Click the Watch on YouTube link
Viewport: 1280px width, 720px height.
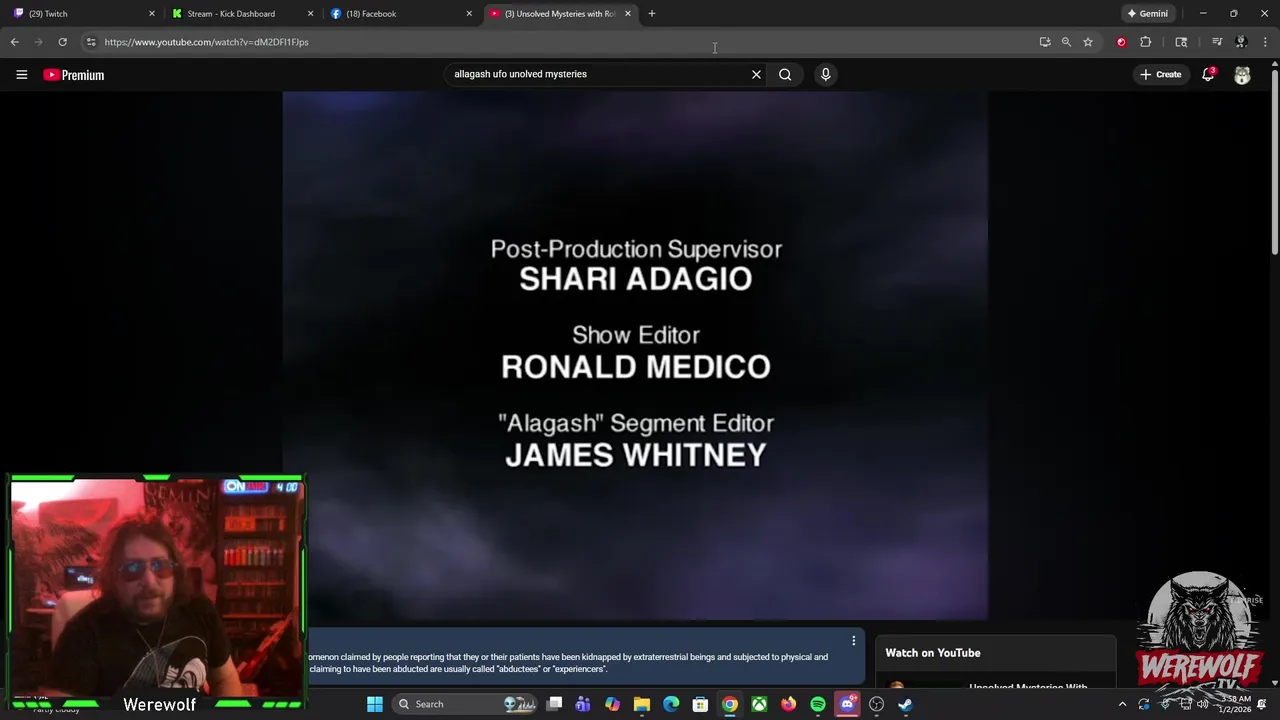933,653
